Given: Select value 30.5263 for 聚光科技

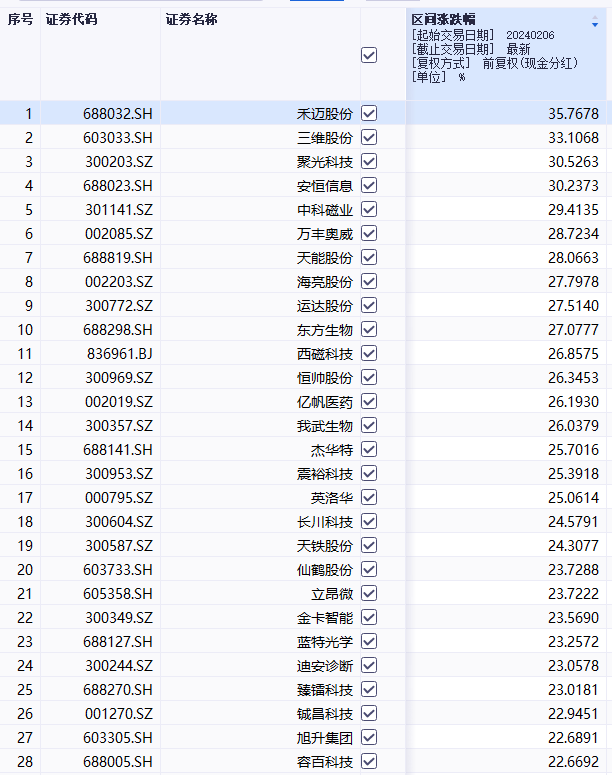Looking at the screenshot, I should [x=573, y=162].
